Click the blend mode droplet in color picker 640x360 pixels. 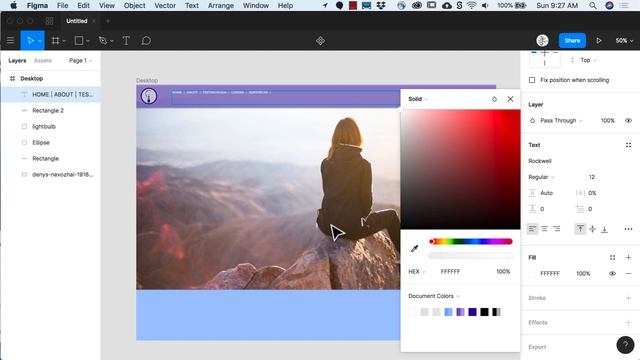pyautogui.click(x=494, y=99)
